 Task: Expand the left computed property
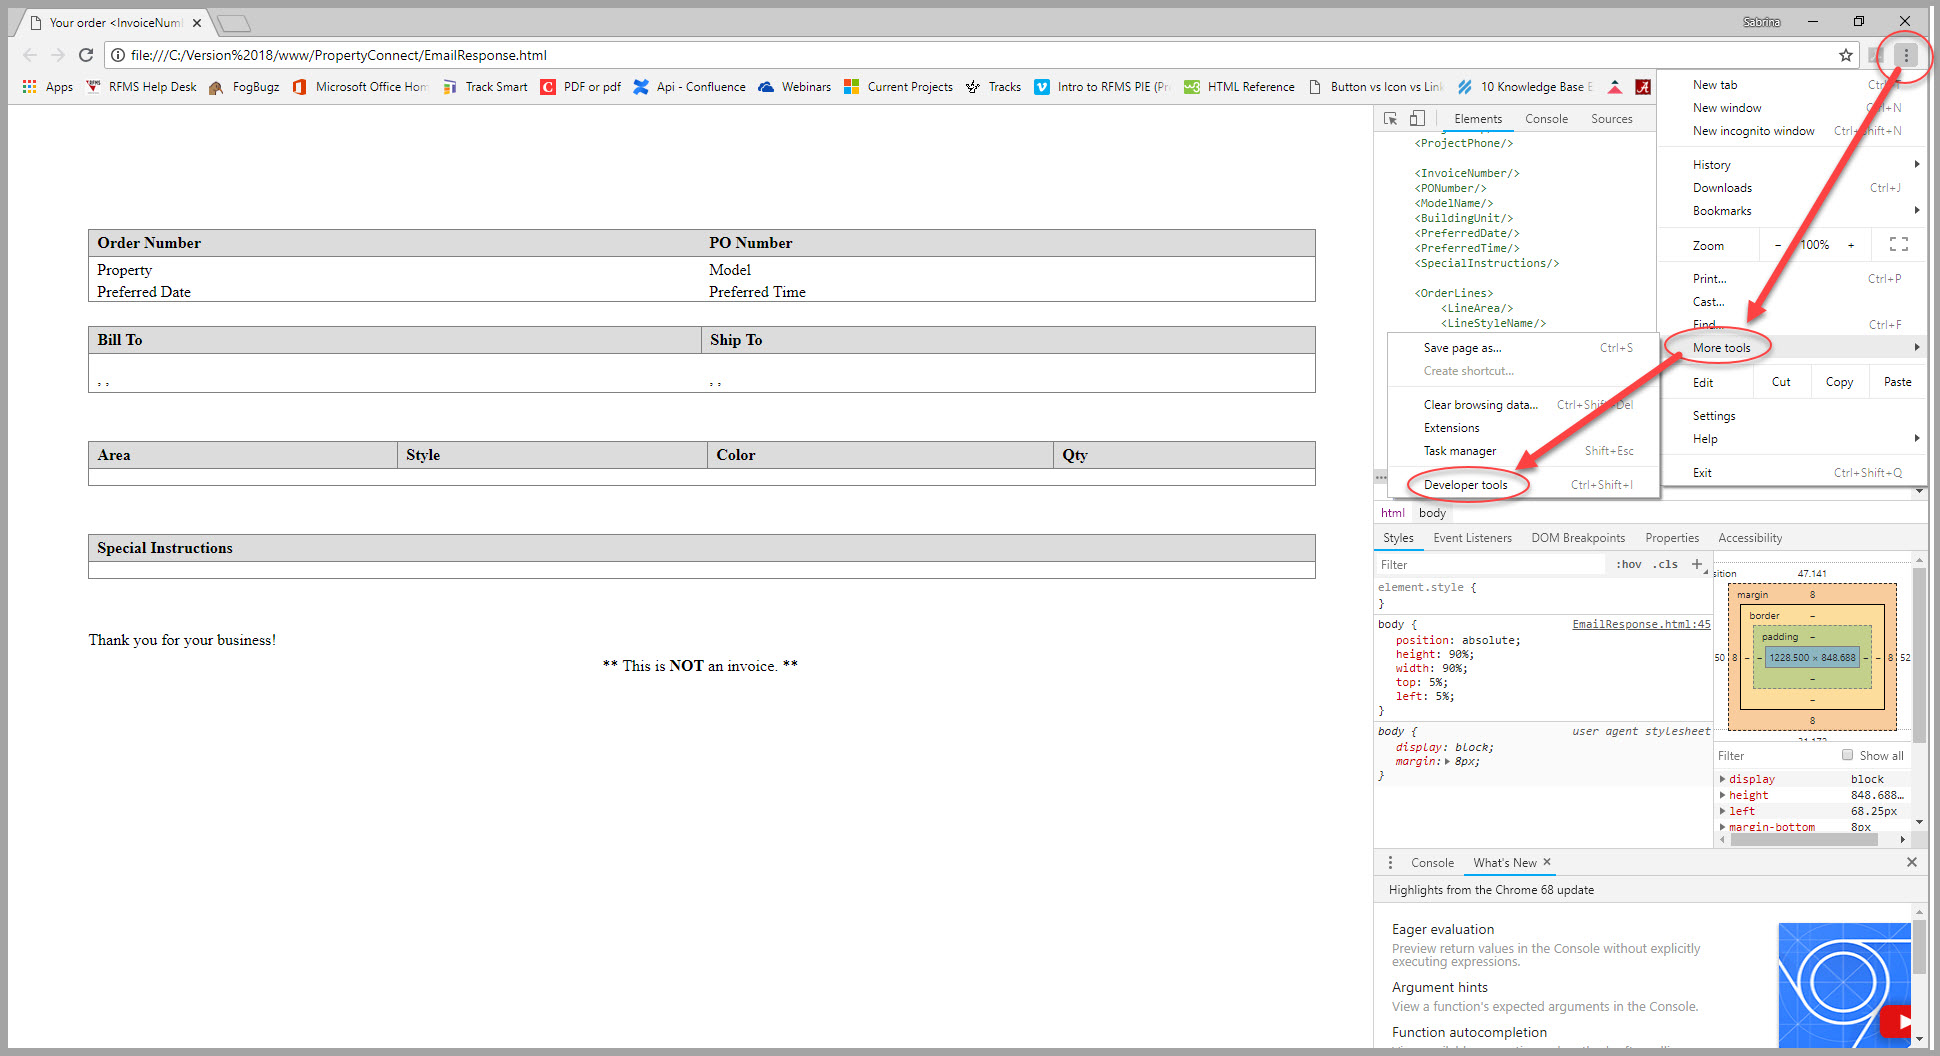click(1722, 811)
